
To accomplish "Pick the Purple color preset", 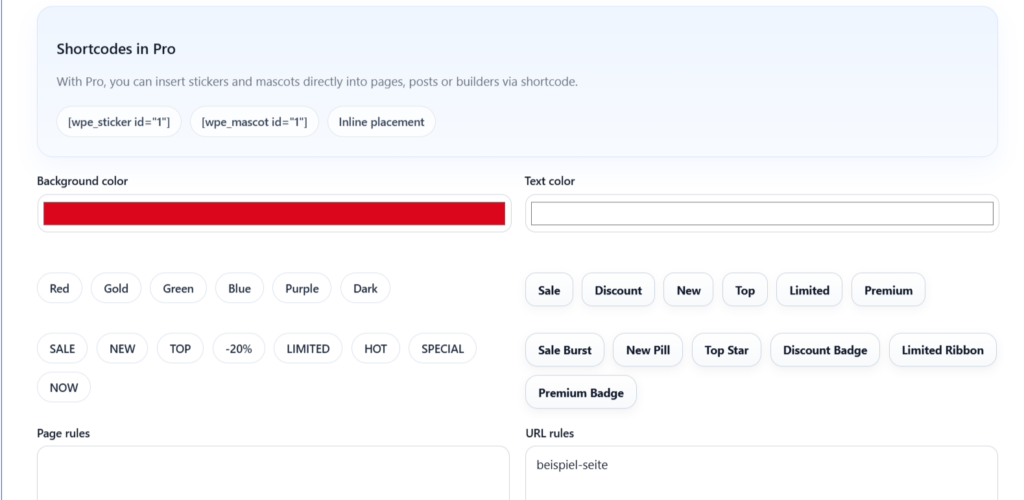I will 302,289.
